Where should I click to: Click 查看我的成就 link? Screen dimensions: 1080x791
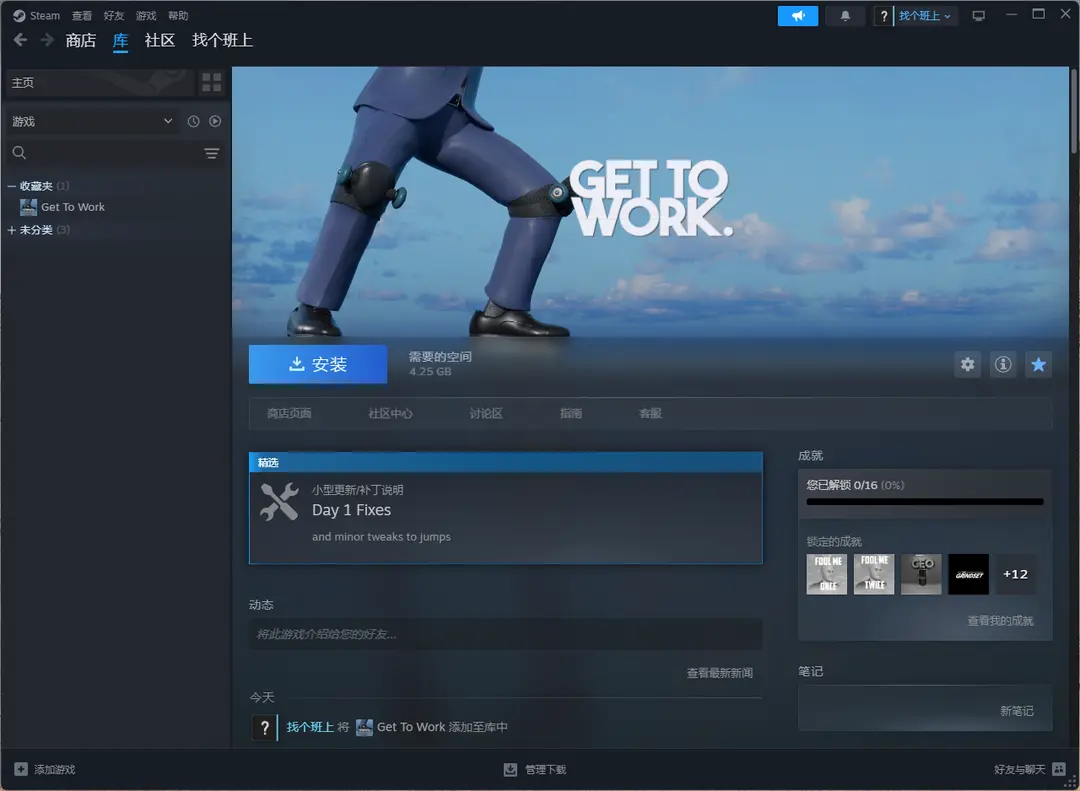[1000, 621]
